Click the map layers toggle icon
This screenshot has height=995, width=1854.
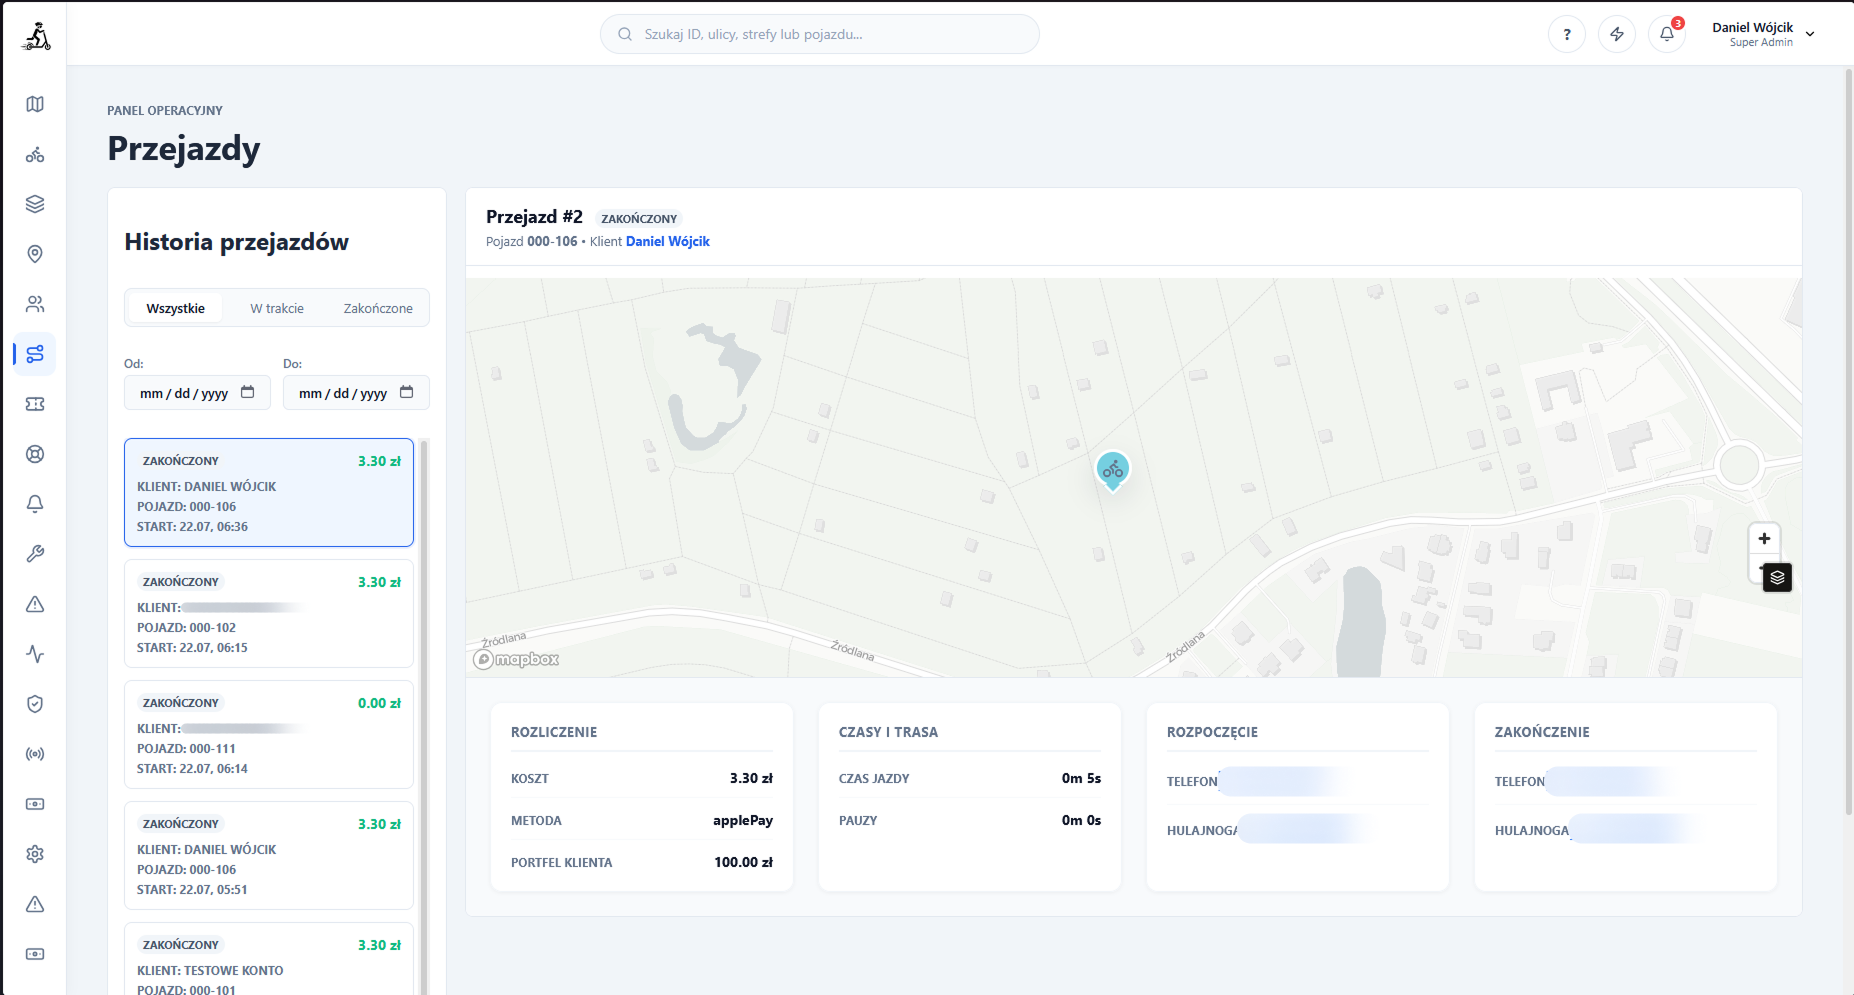[x=1777, y=577]
